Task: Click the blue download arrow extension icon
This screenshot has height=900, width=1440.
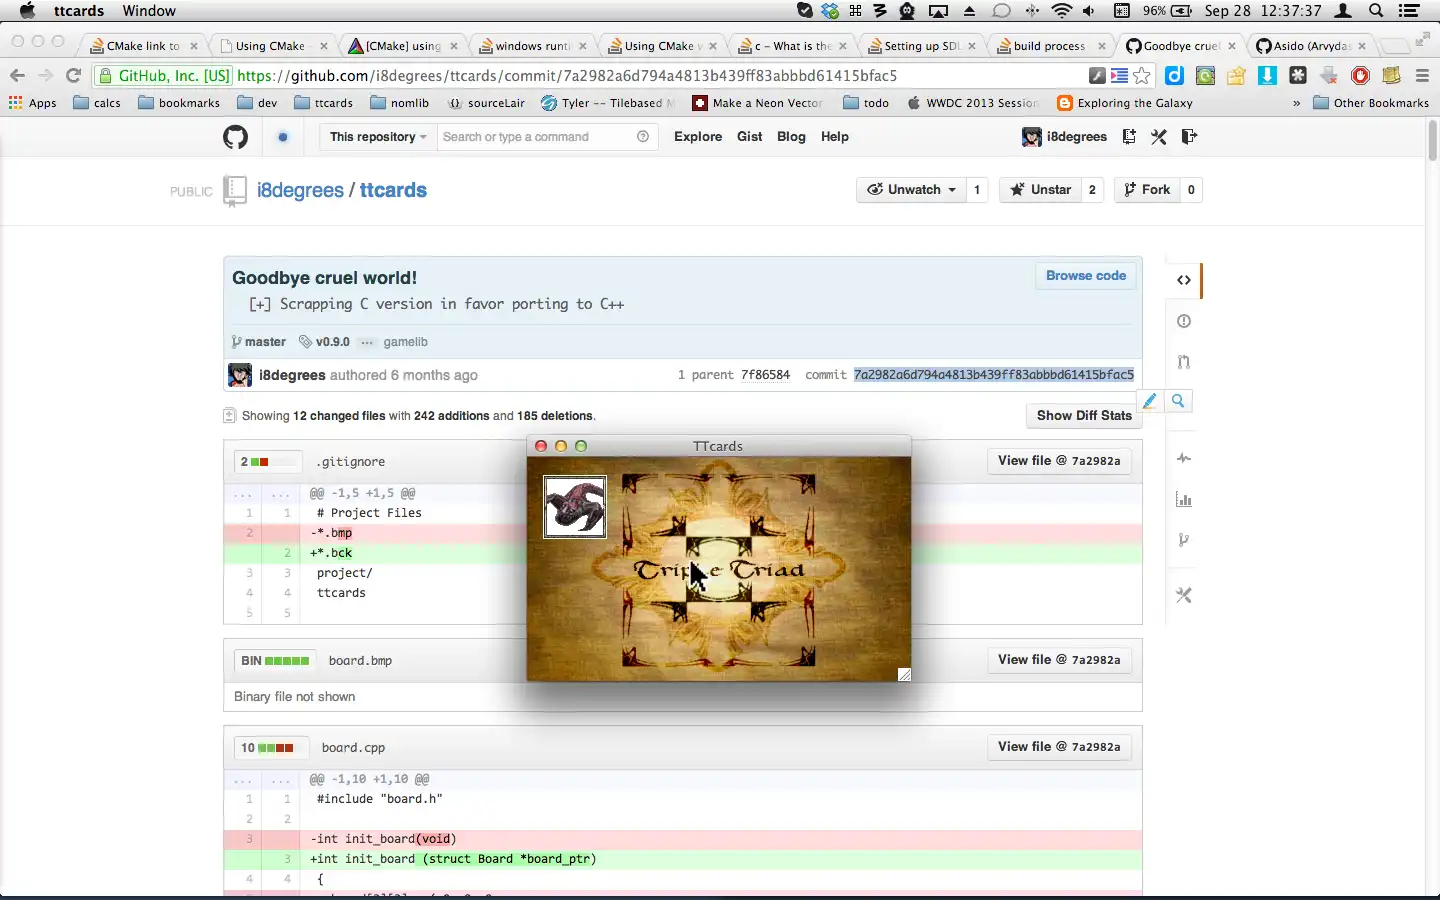Action: (x=1267, y=75)
